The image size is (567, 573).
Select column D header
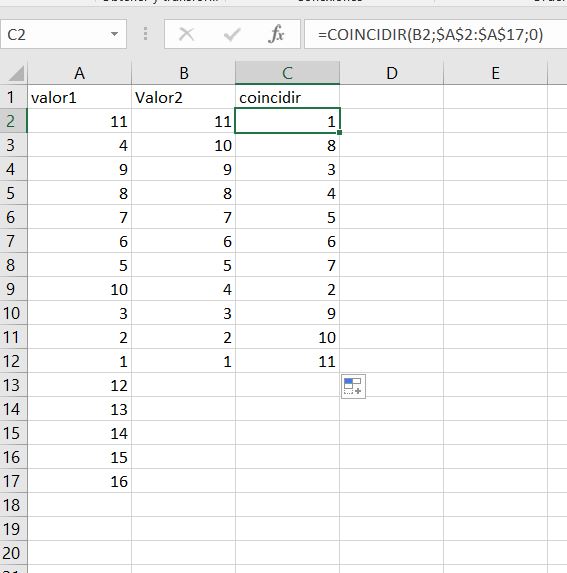[x=392, y=73]
